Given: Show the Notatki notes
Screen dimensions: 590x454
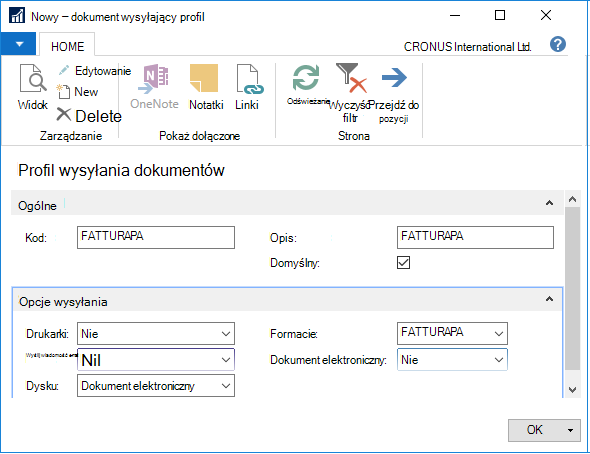Looking at the screenshot, I should (x=206, y=87).
